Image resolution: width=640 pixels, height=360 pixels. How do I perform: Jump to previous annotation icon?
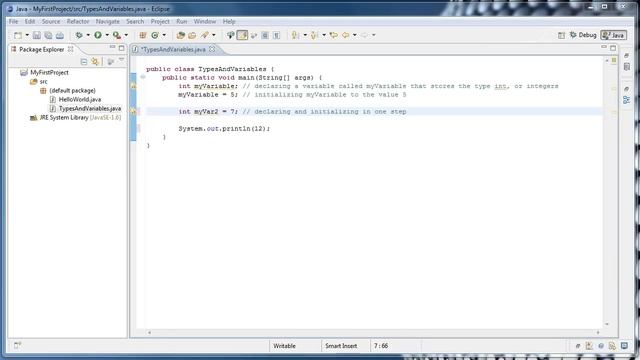click(x=314, y=35)
